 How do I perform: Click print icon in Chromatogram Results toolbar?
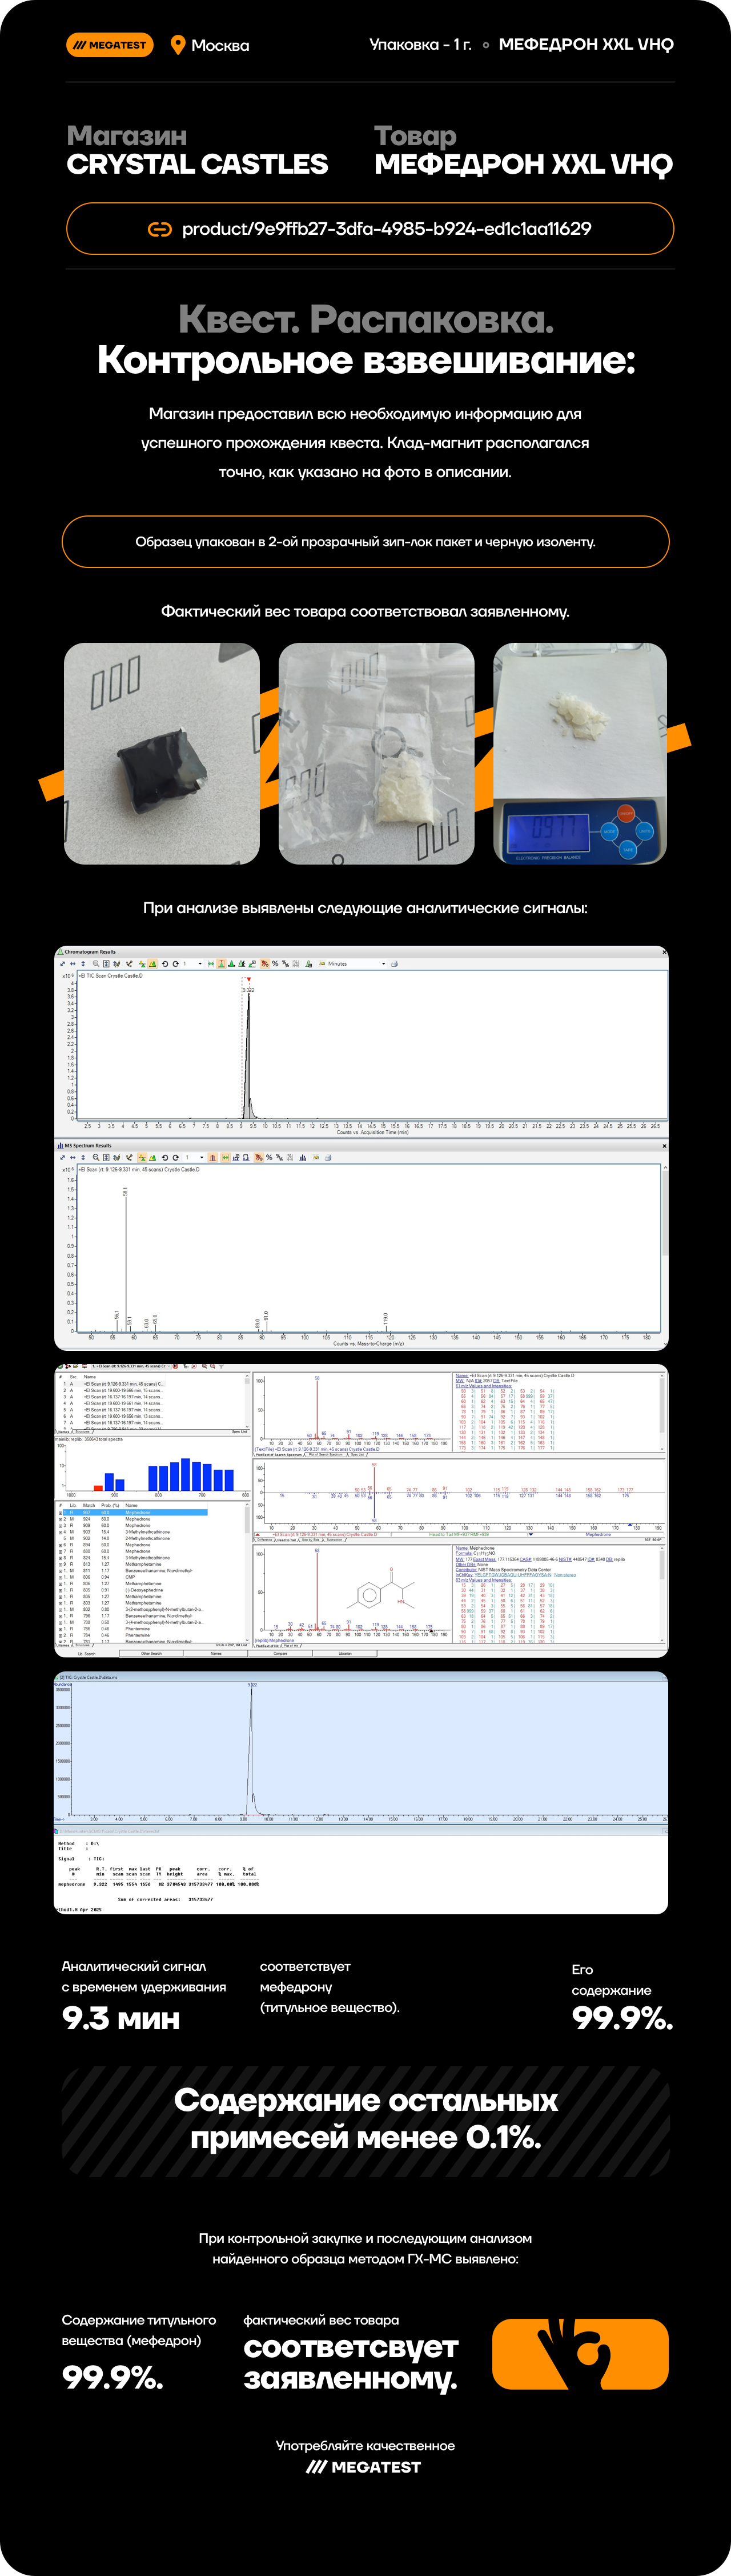[x=394, y=964]
